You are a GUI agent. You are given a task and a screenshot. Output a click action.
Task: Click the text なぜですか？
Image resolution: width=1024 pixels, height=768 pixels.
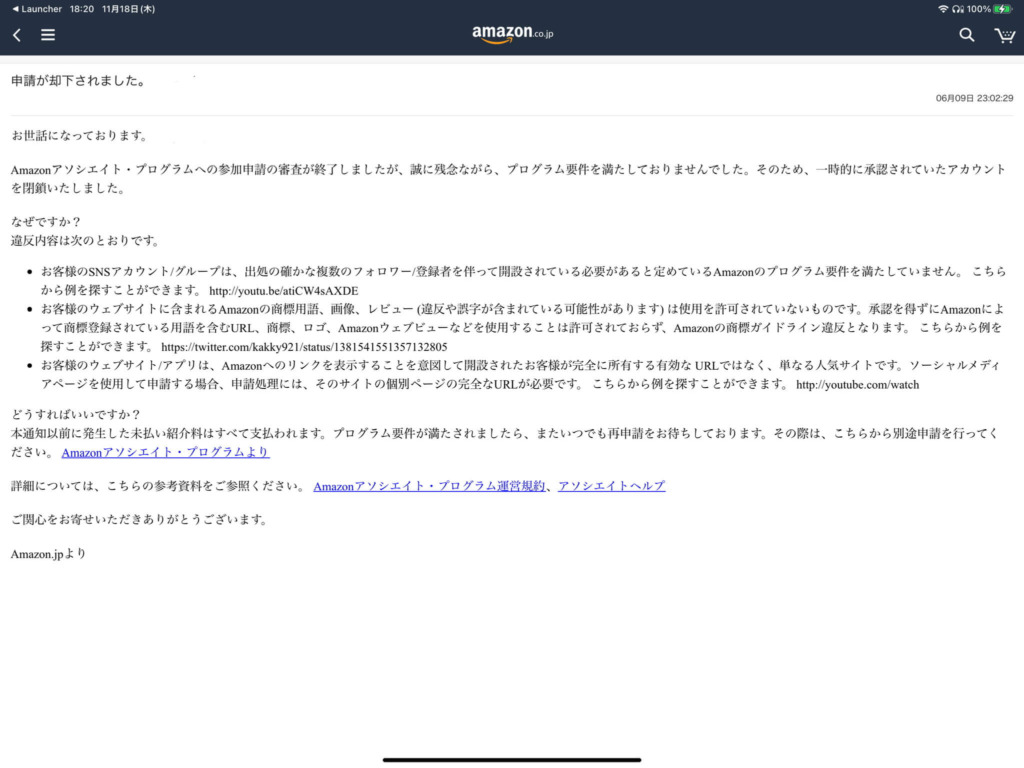46,222
